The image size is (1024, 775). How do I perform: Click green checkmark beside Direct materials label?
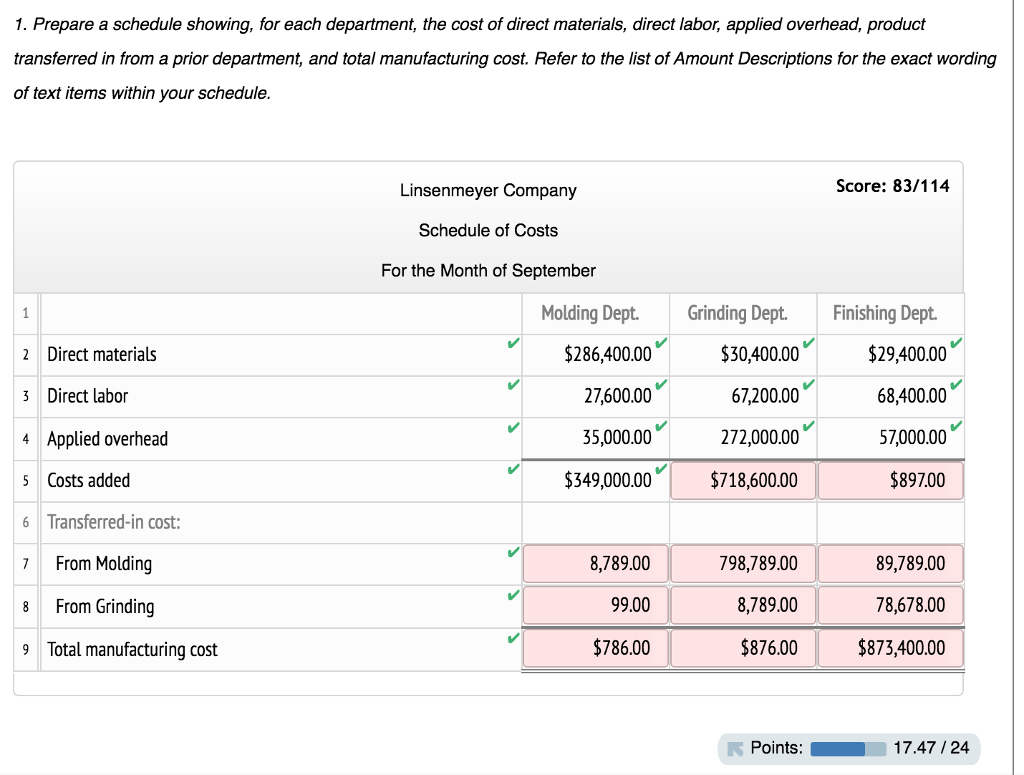pyautogui.click(x=513, y=343)
